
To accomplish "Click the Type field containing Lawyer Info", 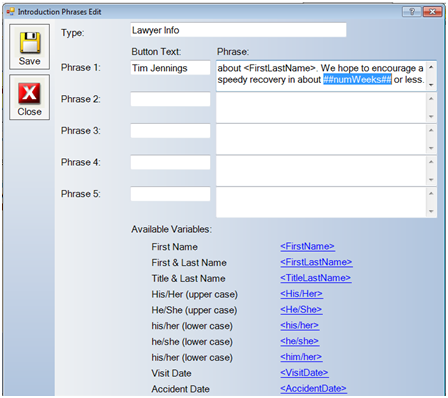I will [238, 30].
